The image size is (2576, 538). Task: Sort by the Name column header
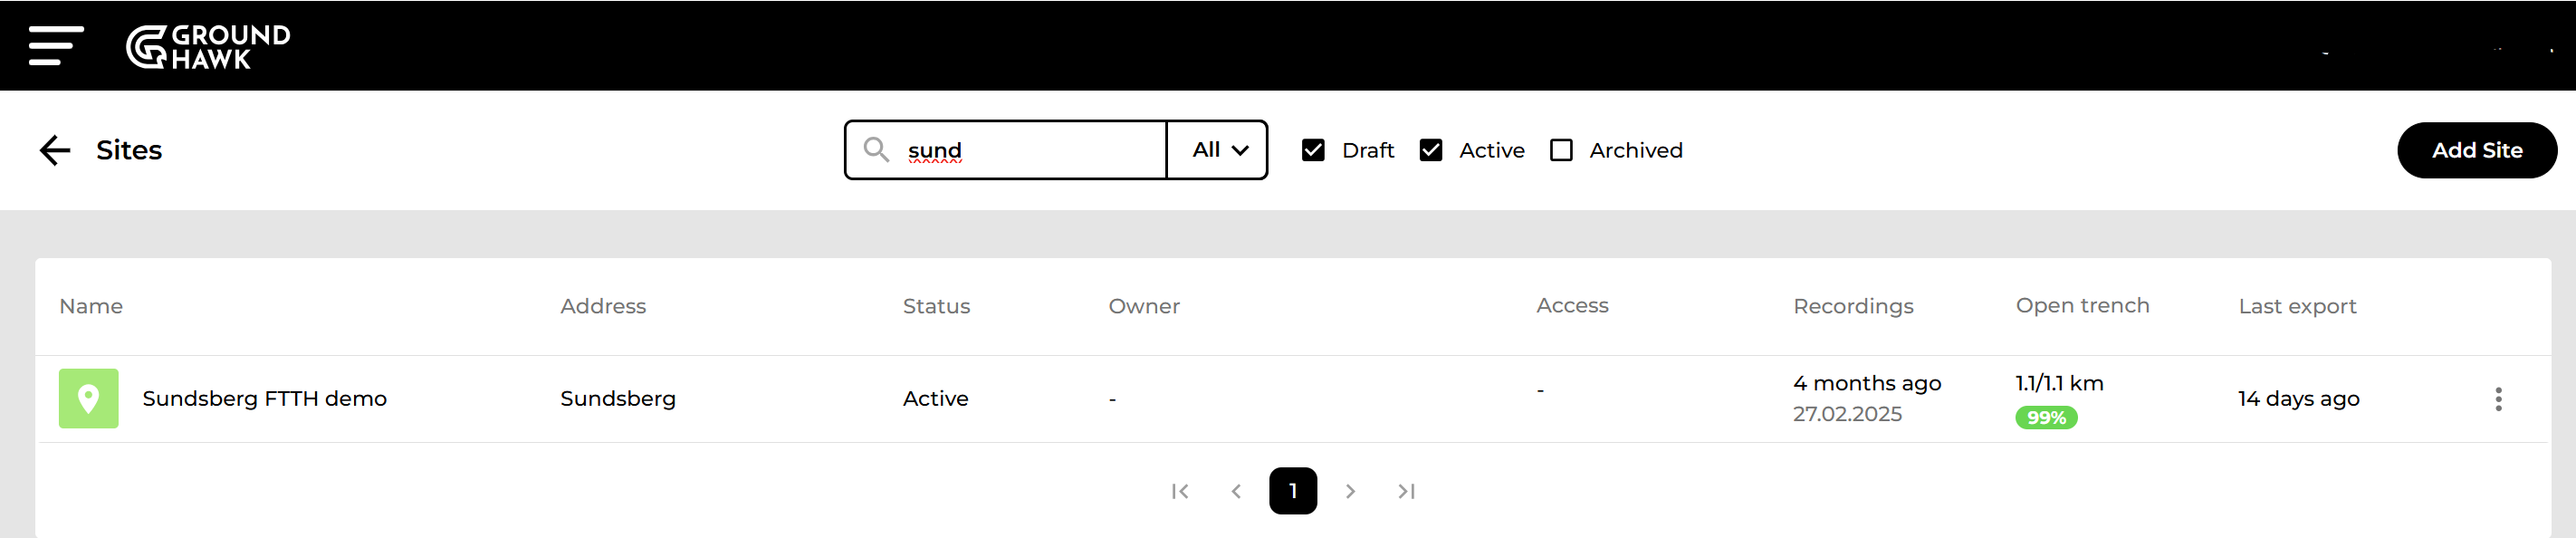(91, 306)
